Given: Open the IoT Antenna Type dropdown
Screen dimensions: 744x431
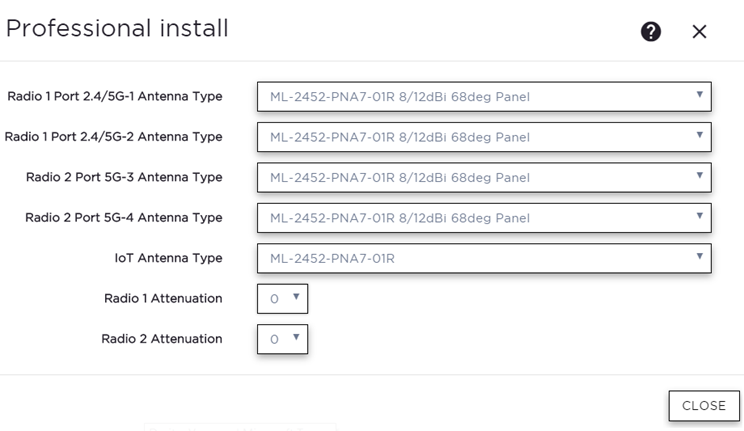Looking at the screenshot, I should click(483, 258).
